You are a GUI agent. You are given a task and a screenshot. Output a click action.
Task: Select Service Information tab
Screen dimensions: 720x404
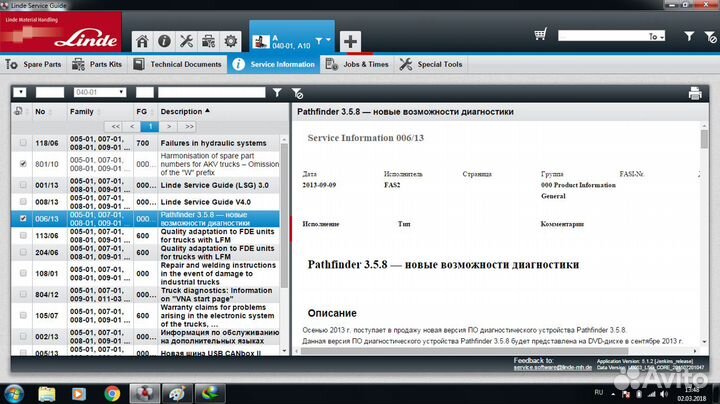(274, 64)
